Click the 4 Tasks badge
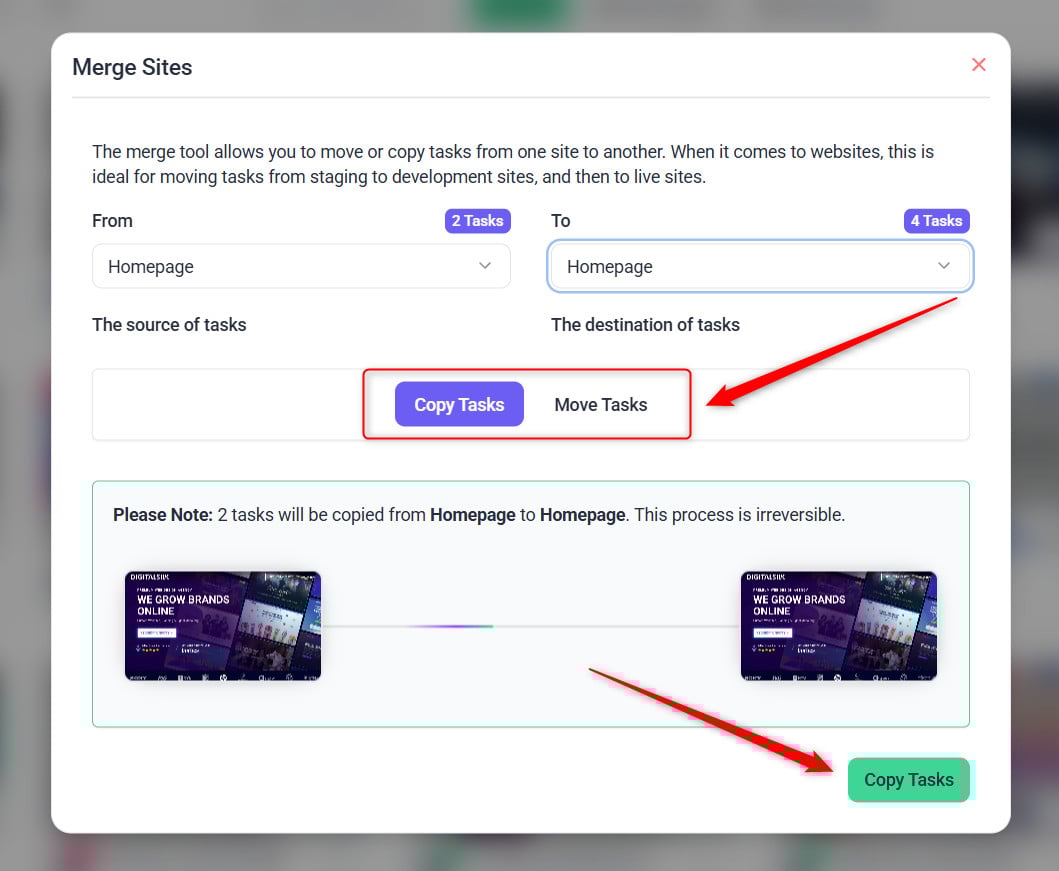 pyautogui.click(x=936, y=221)
